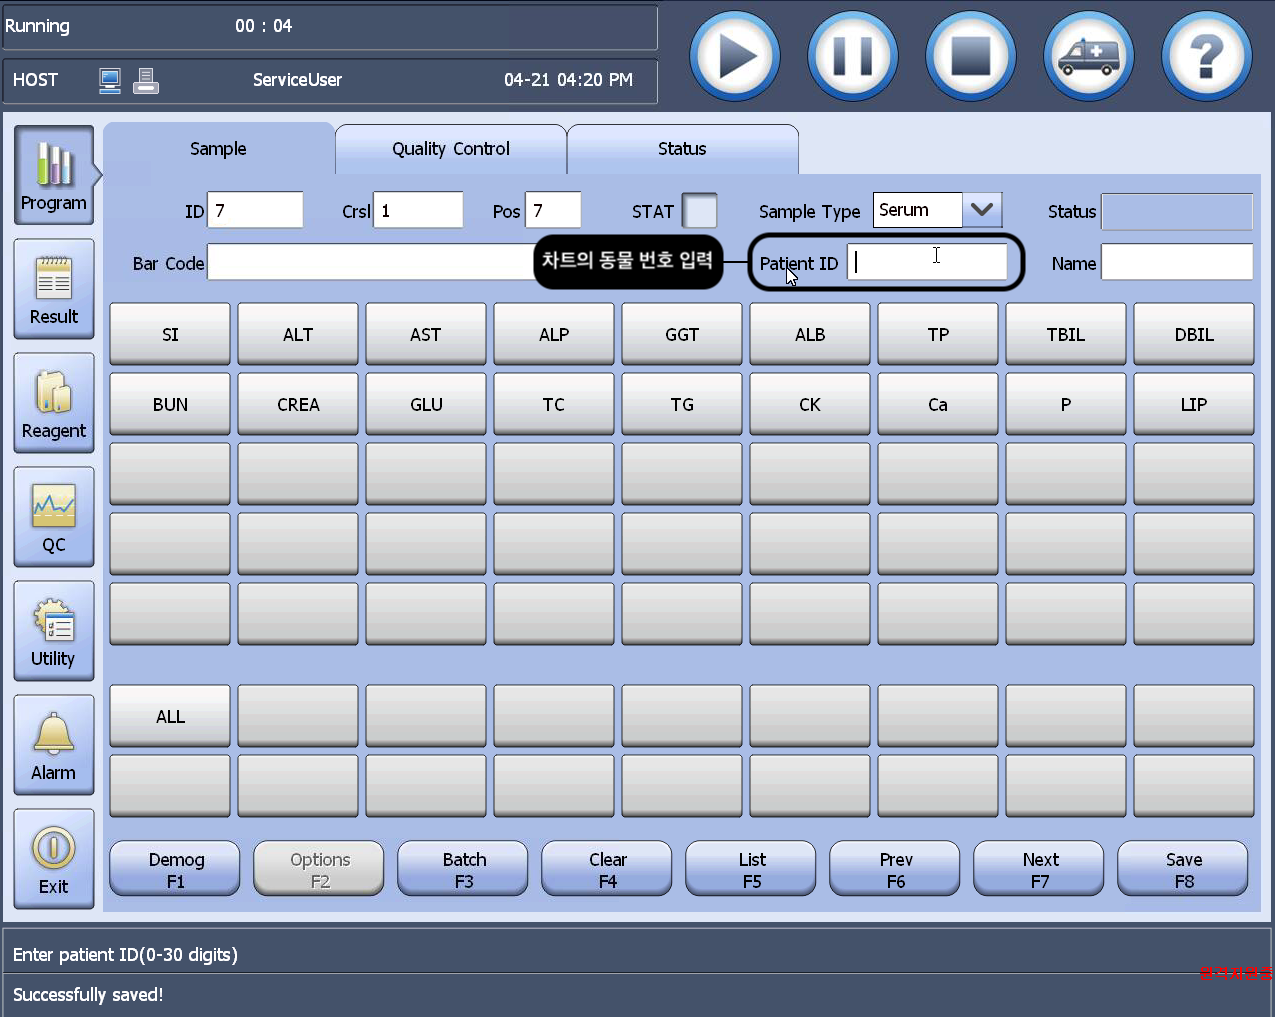Click the Status display field
The image size is (1275, 1017).
(1177, 211)
